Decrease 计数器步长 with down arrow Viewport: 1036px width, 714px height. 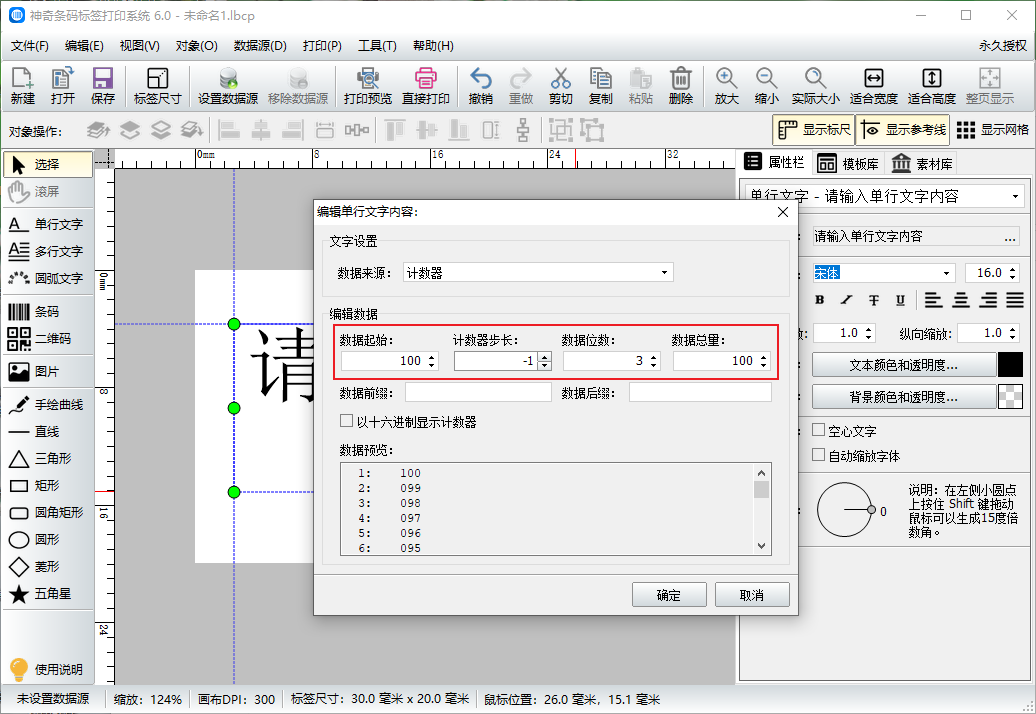[x=544, y=365]
